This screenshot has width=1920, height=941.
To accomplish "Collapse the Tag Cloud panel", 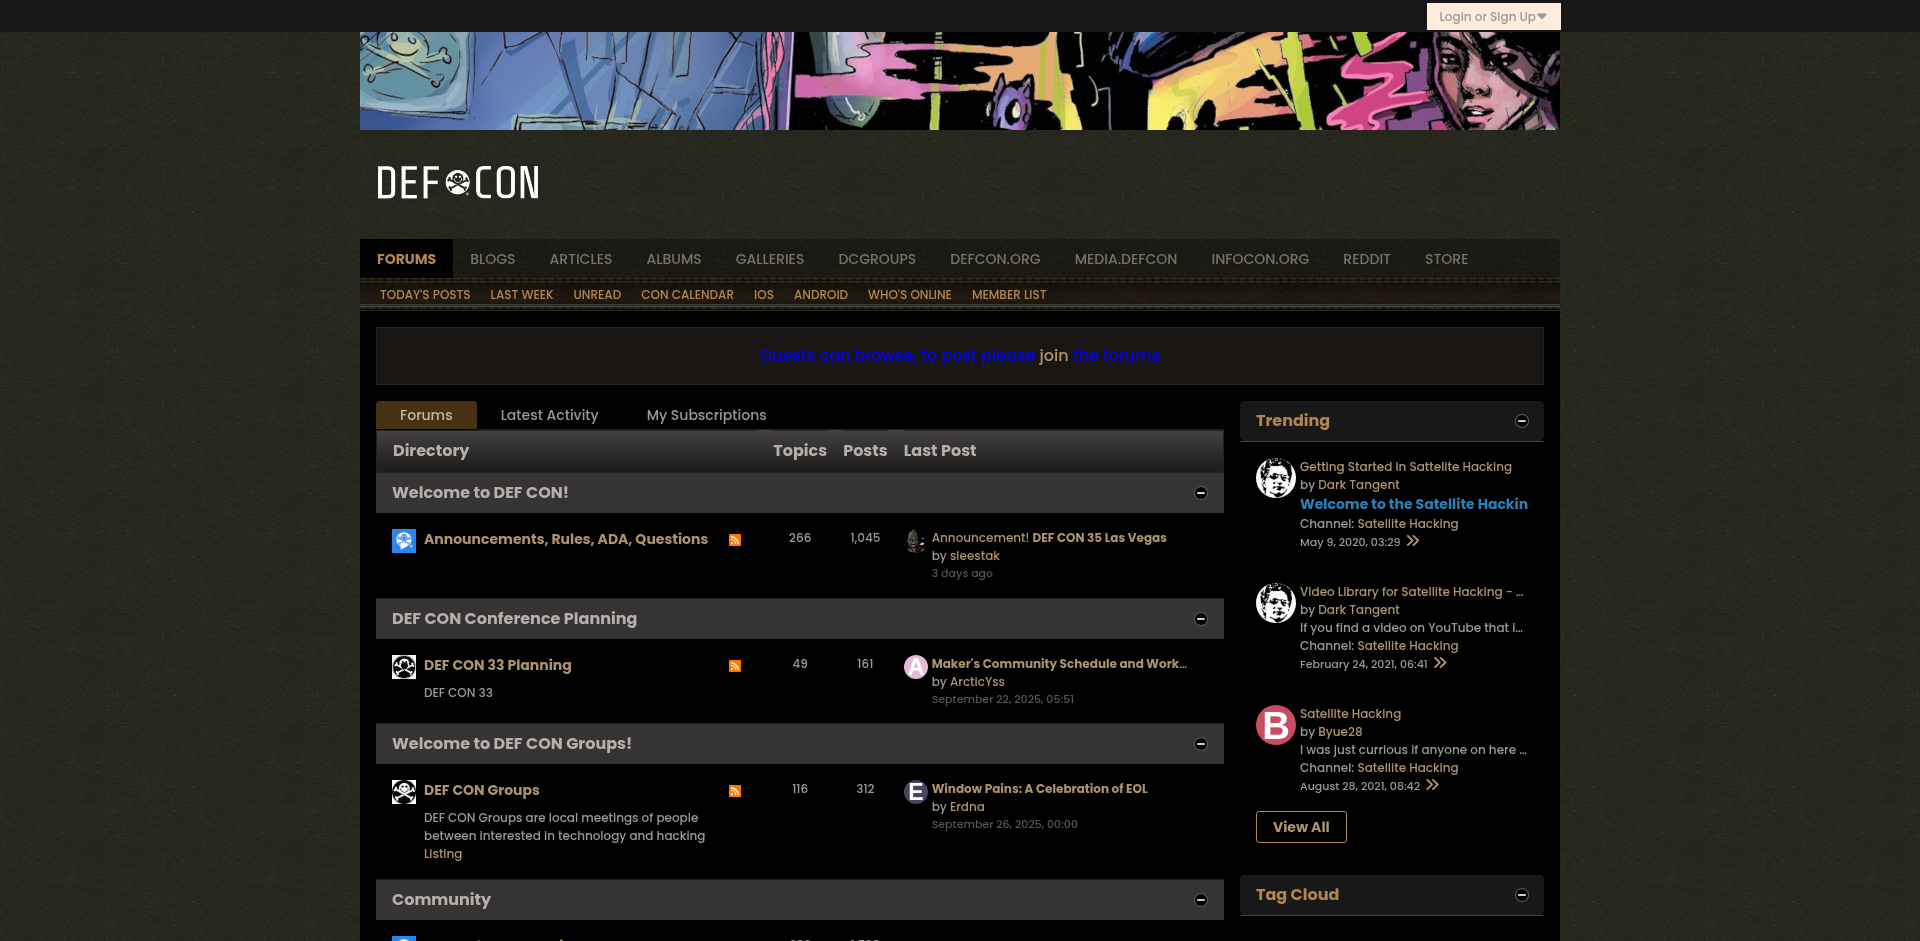I will (x=1521, y=895).
